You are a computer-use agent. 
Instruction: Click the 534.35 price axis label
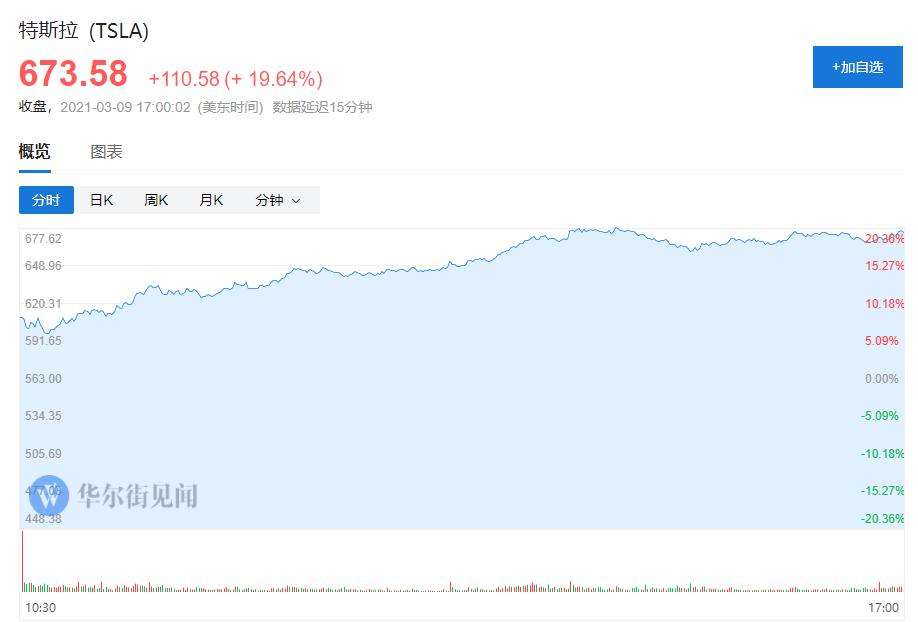(43, 415)
